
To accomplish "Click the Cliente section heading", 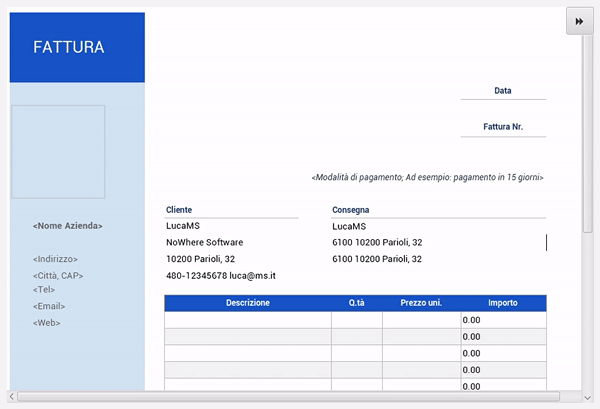I will tap(179, 210).
